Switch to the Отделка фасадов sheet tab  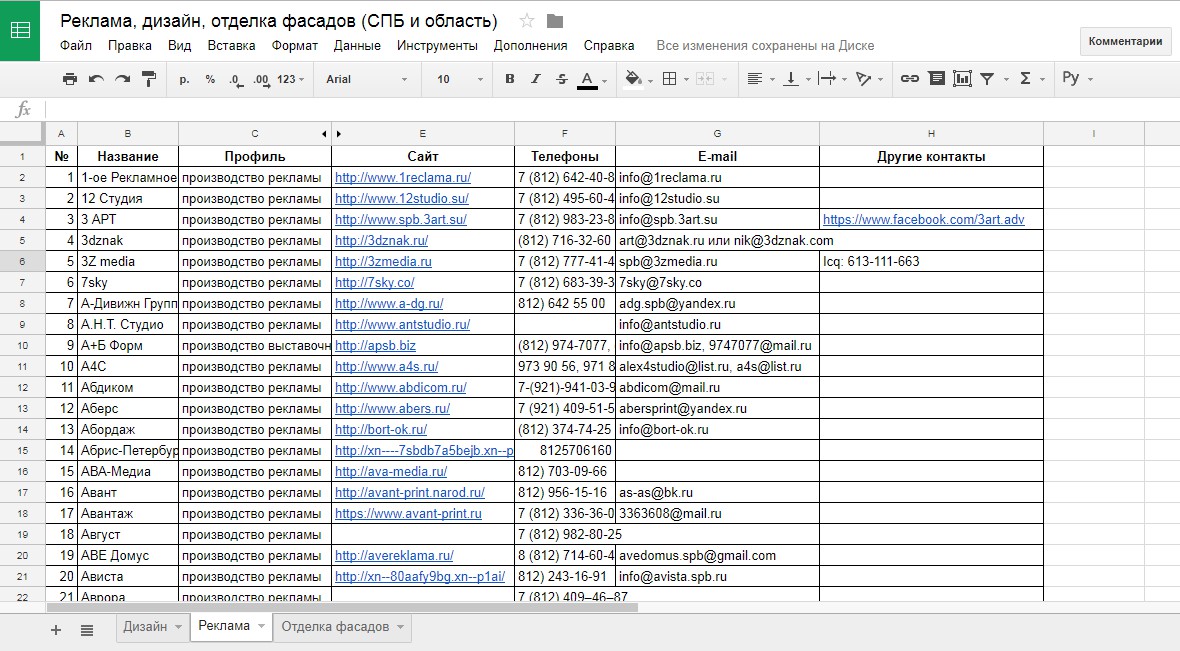[335, 626]
